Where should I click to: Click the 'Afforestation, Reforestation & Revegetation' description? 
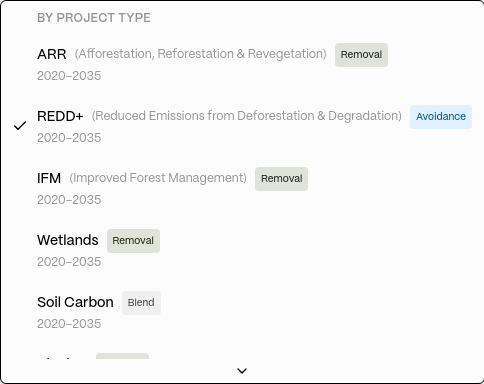coord(201,54)
